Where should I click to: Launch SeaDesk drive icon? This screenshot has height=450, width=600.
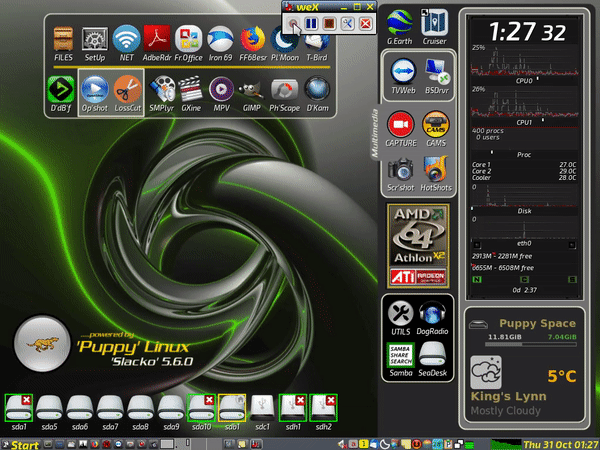coord(432,355)
